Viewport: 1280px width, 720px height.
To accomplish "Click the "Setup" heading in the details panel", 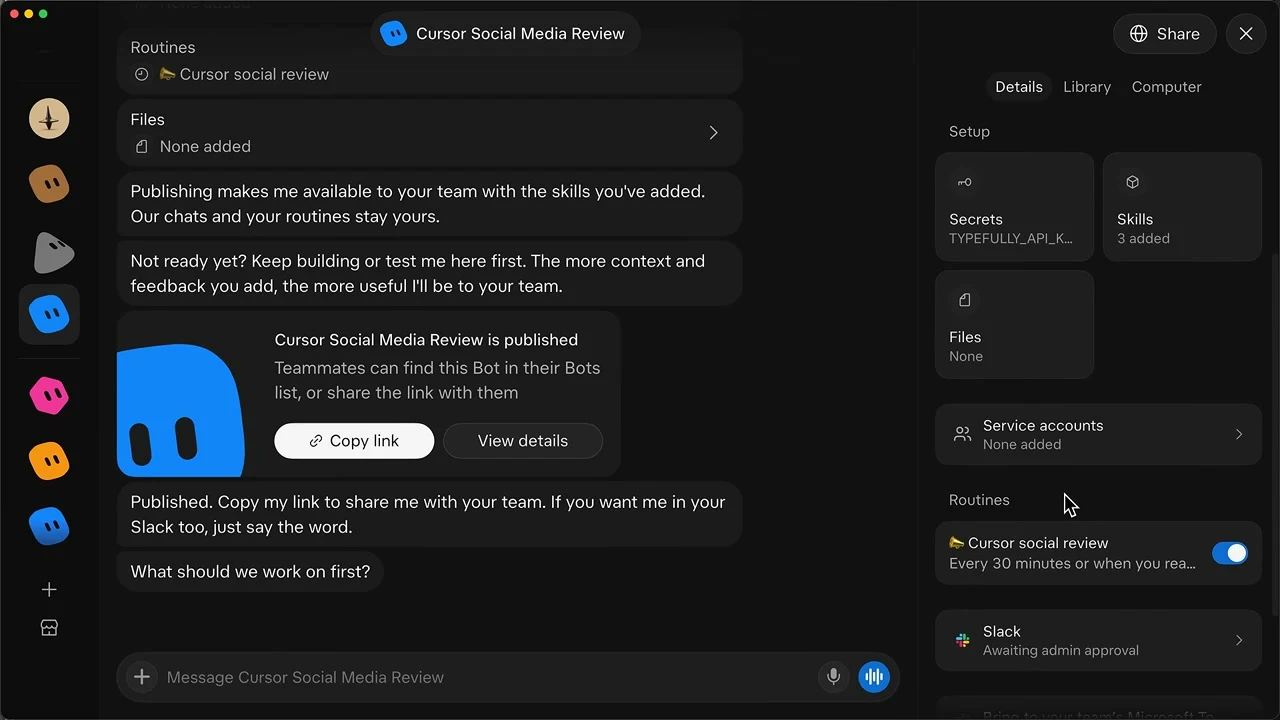I will pos(969,131).
